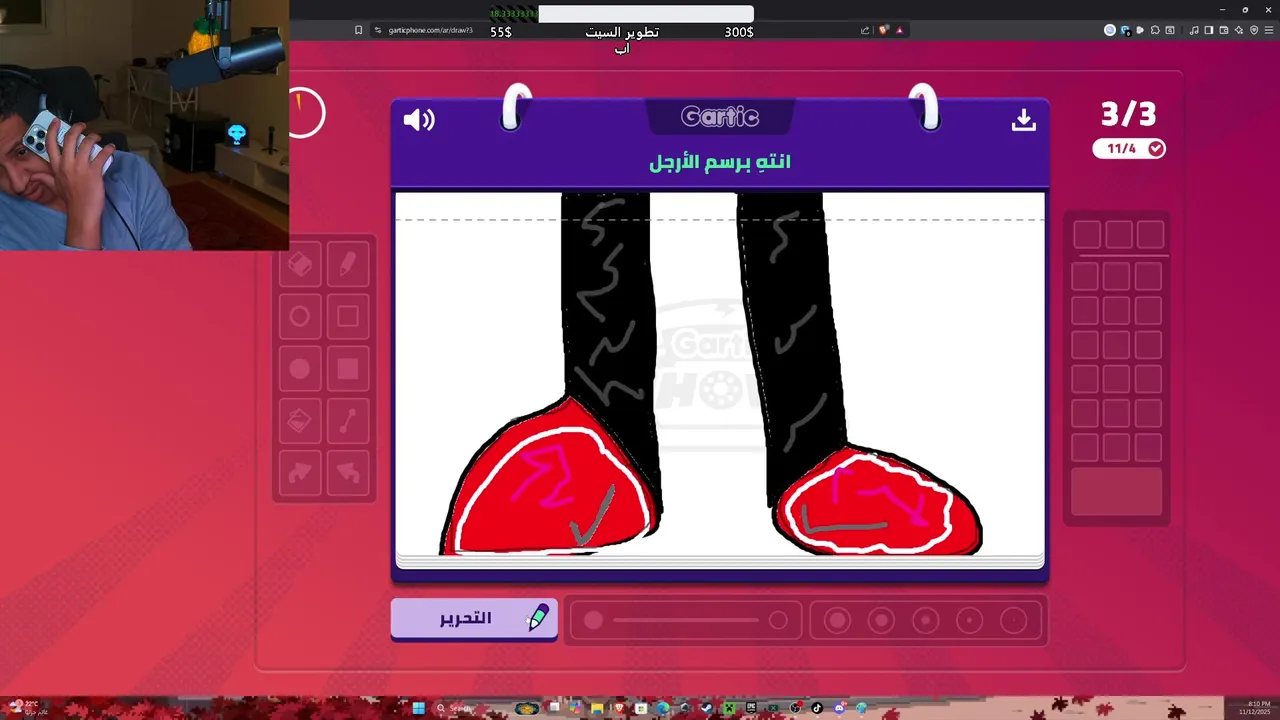The image size is (1280, 720).
Task: Click the large current color preview box
Action: 1116,492
